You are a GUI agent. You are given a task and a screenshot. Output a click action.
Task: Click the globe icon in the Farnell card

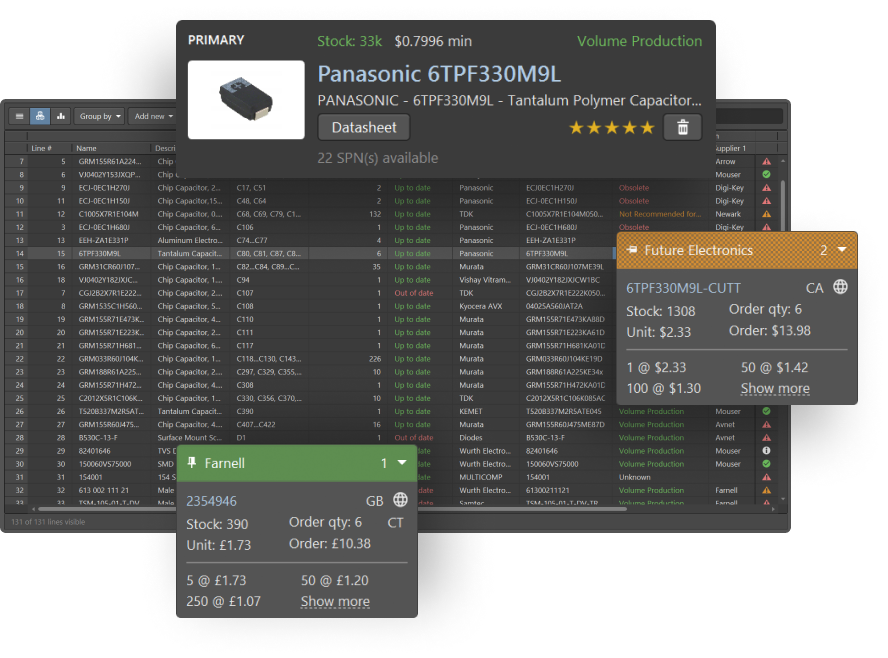click(x=400, y=501)
